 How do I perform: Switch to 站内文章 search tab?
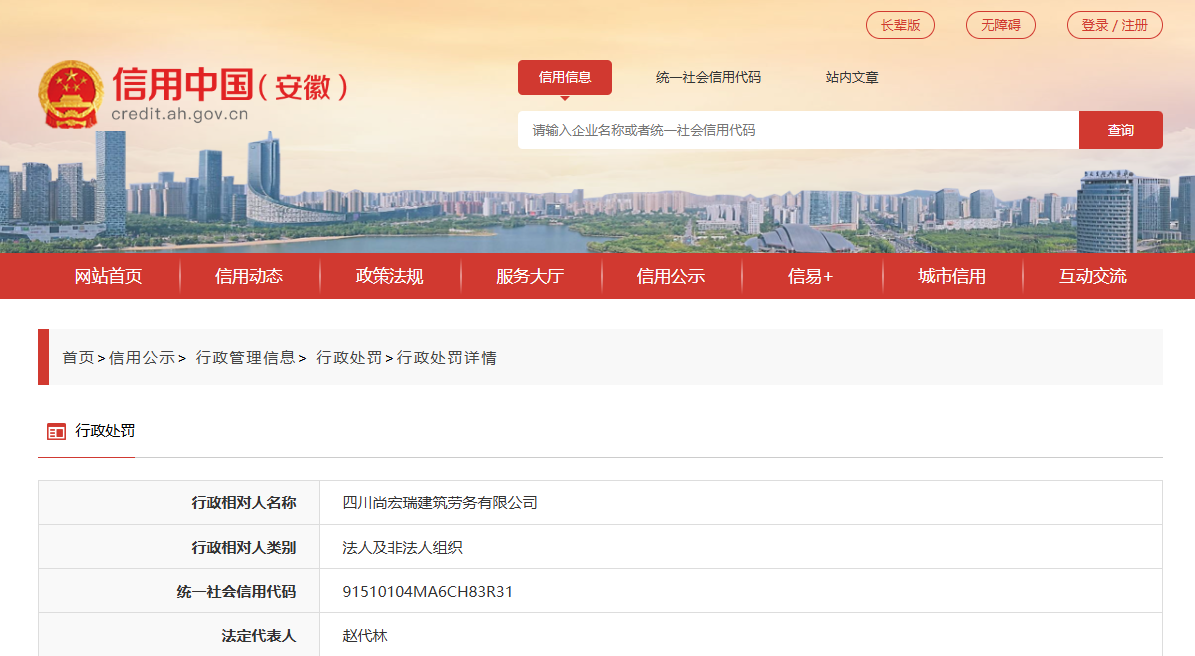[852, 77]
